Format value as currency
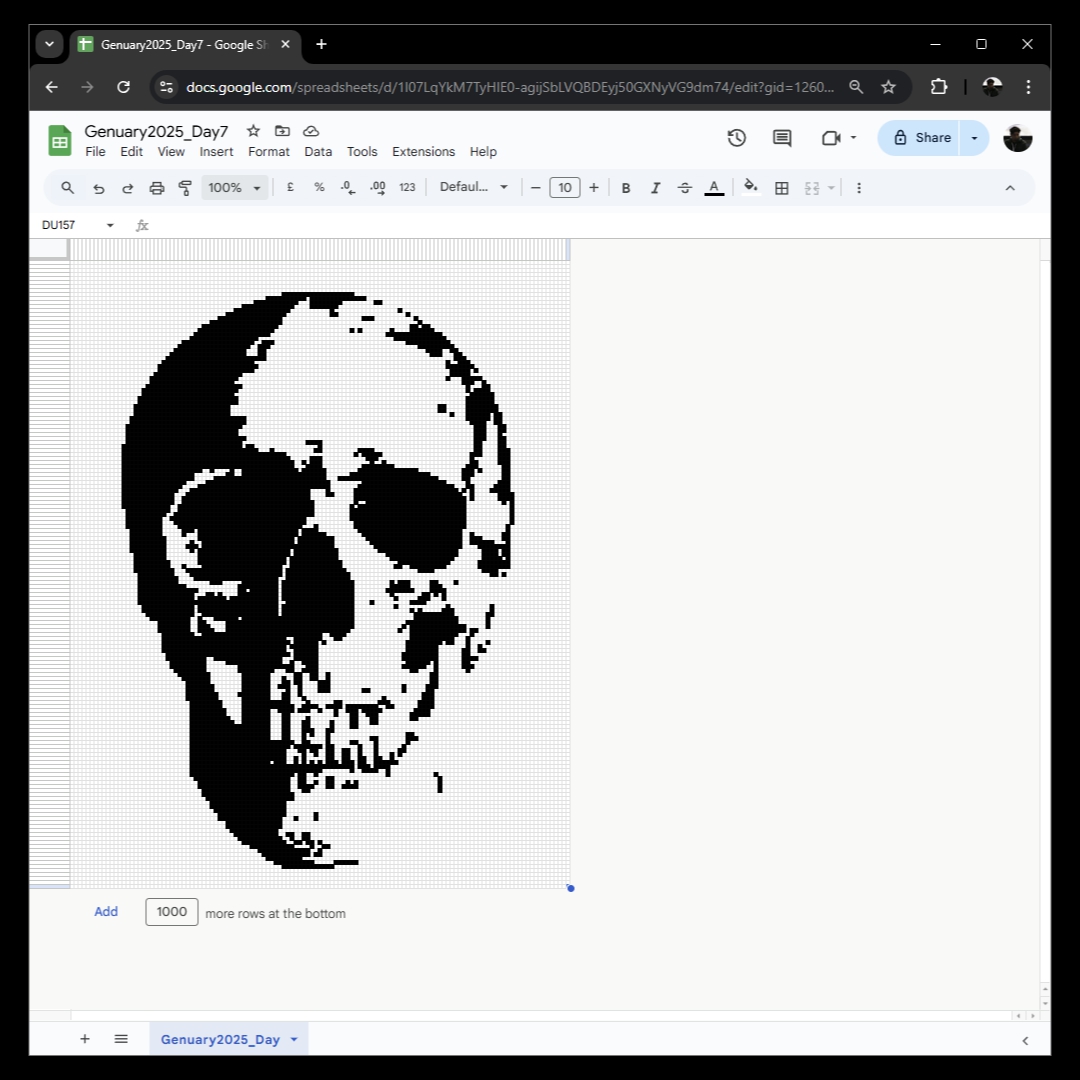Screen dimensions: 1080x1080 [290, 187]
